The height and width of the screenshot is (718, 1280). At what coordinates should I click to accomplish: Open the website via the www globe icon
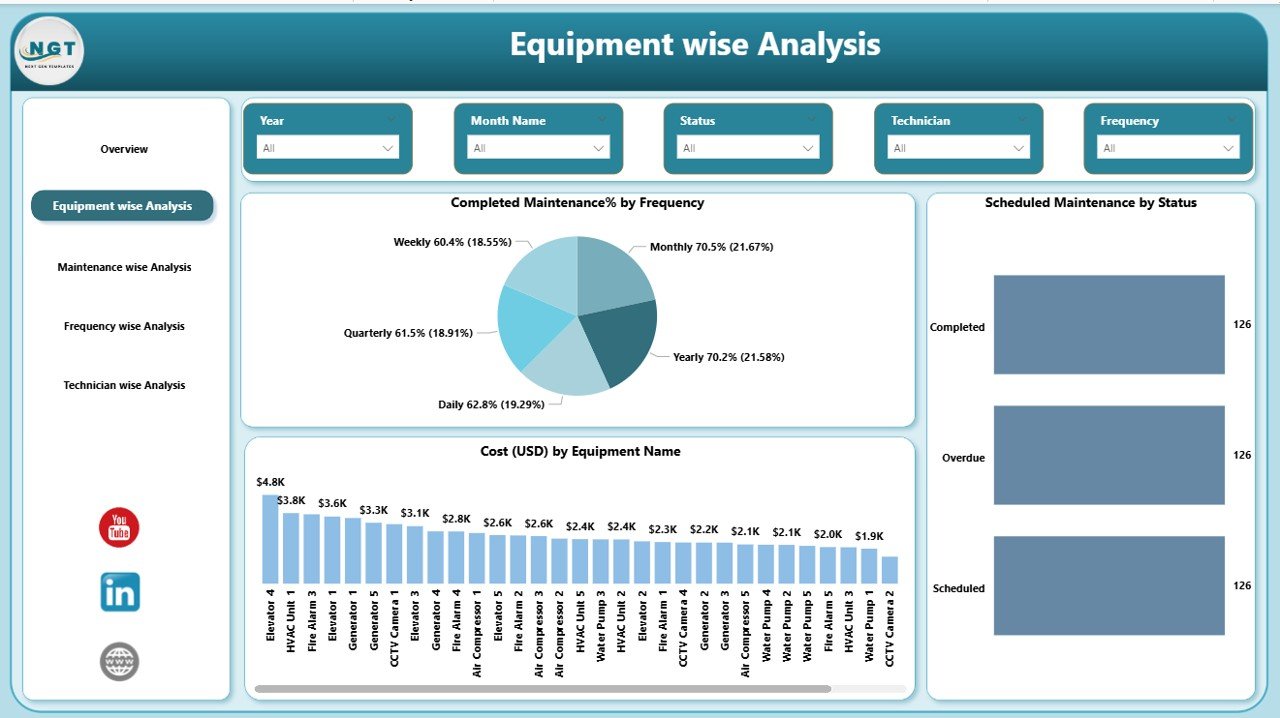[119, 660]
